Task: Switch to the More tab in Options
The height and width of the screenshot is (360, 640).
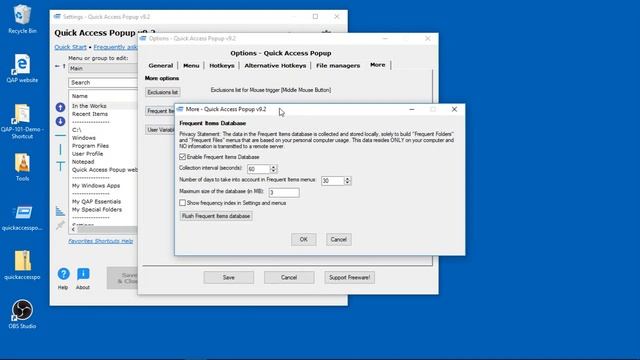Action: 378,65
